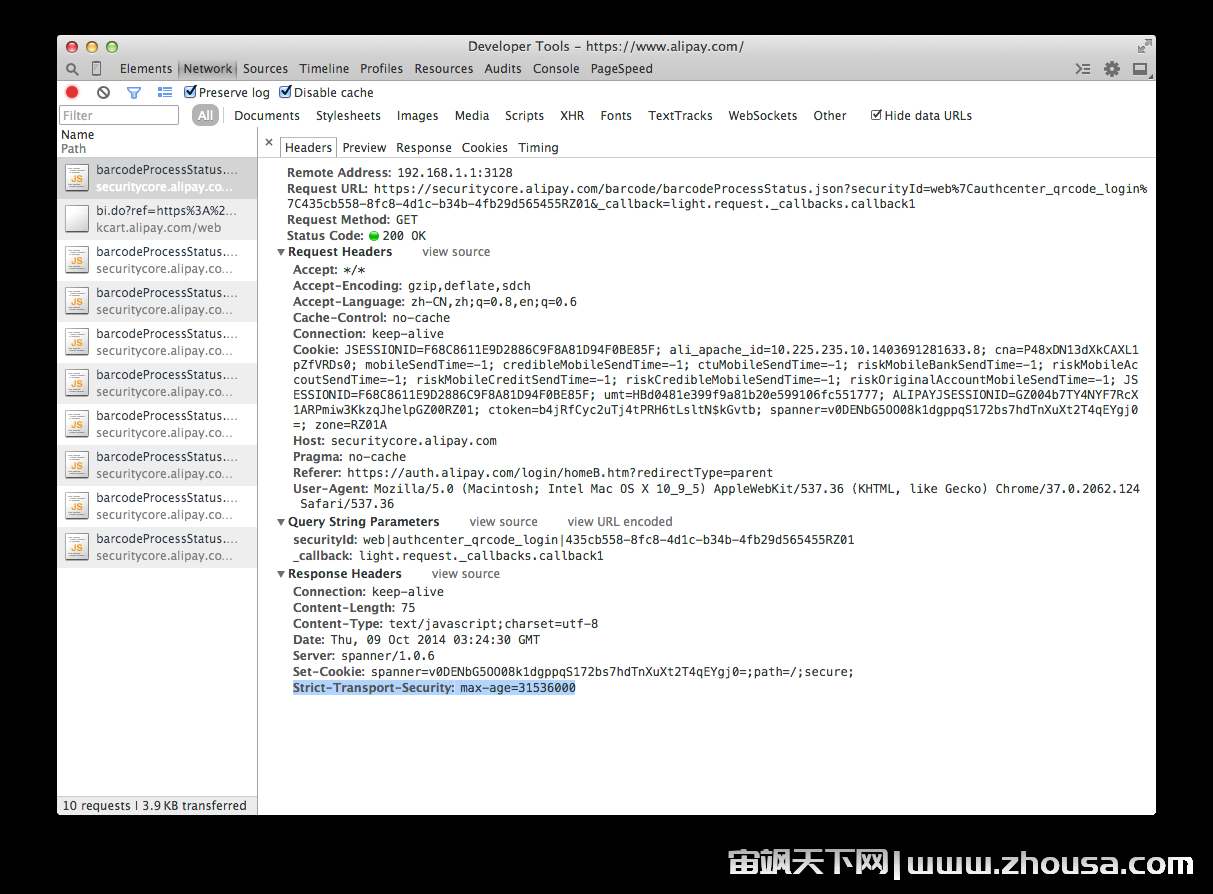Screen dimensions: 1213x894
Task: Show the Preview detail tab
Action: coord(364,147)
